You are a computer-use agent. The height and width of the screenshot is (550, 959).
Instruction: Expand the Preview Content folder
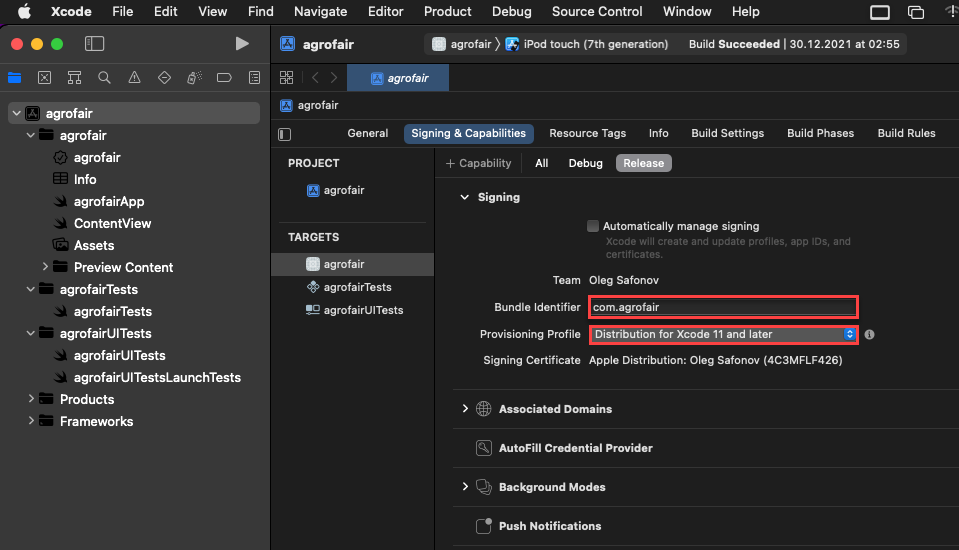45,267
